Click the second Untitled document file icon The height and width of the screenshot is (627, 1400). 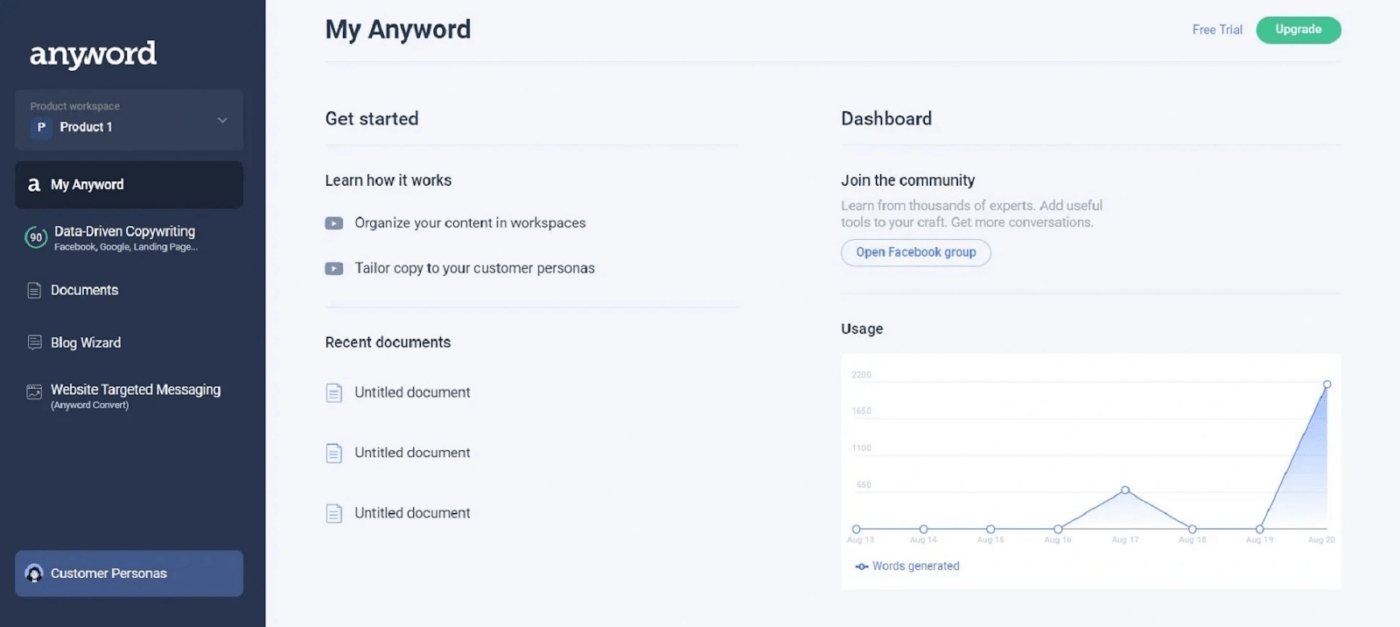click(x=334, y=453)
